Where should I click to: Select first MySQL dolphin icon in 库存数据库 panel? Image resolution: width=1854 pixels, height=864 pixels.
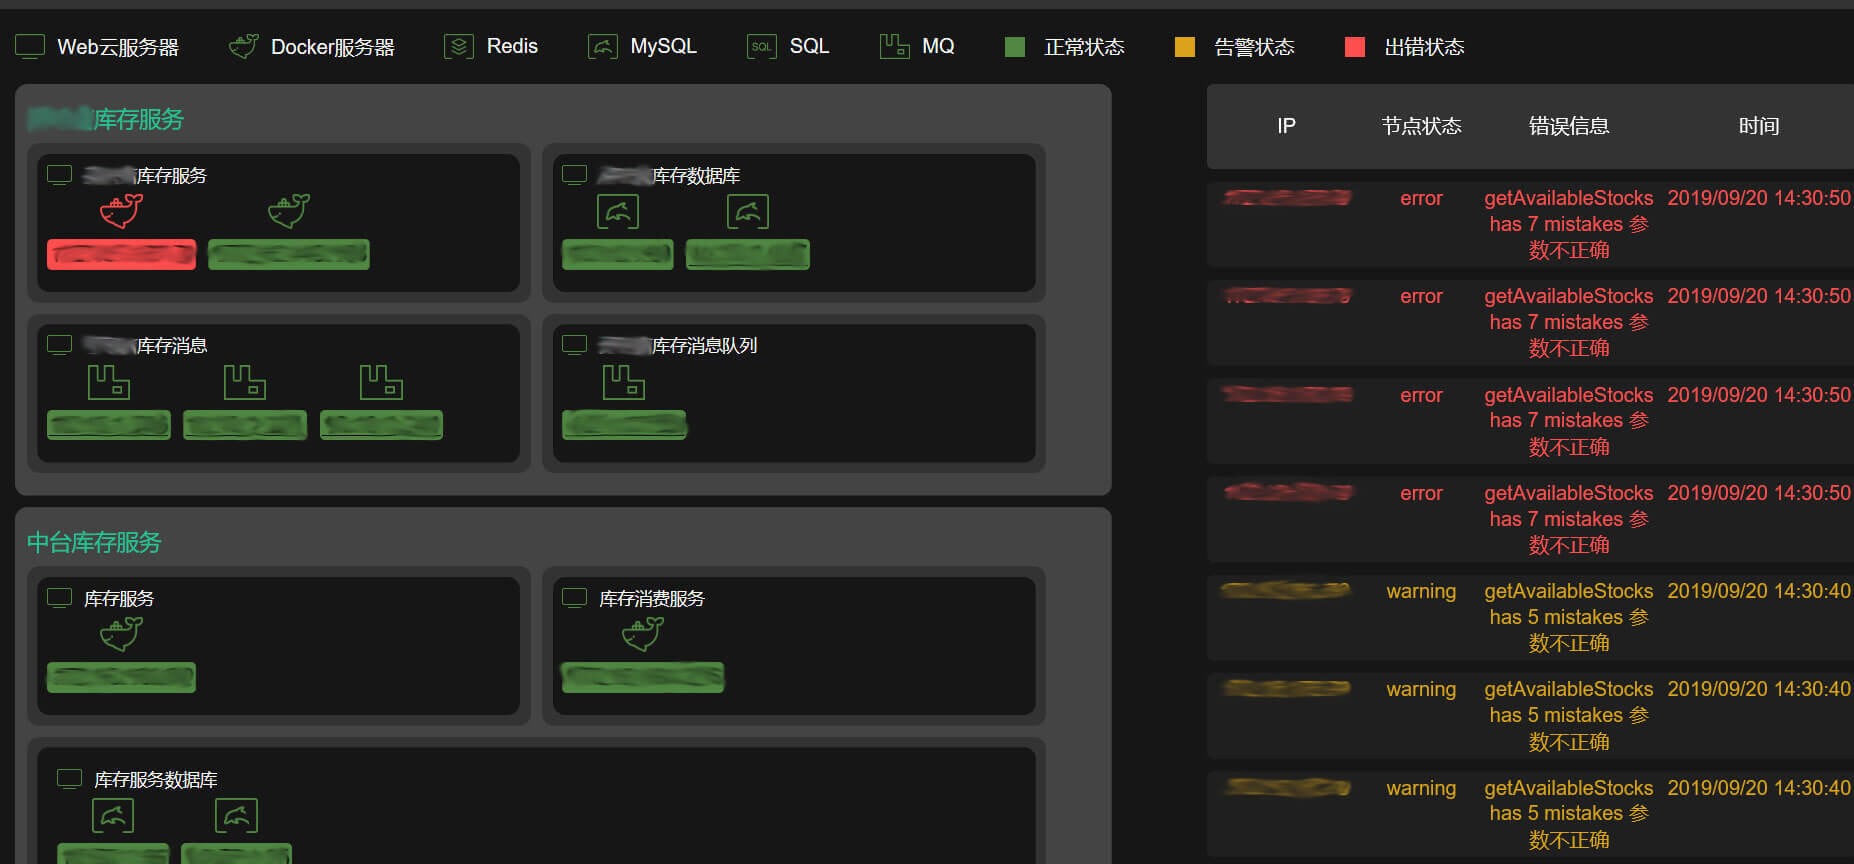click(617, 212)
